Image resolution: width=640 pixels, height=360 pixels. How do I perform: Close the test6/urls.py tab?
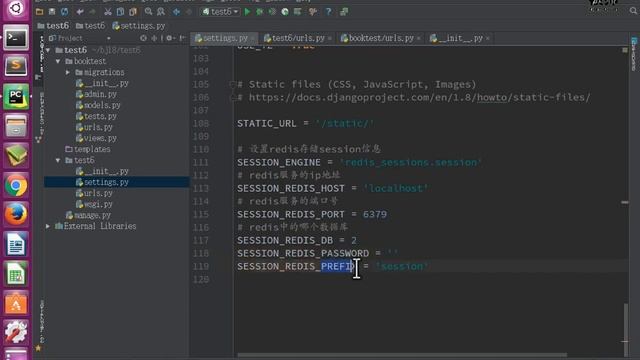(330, 38)
